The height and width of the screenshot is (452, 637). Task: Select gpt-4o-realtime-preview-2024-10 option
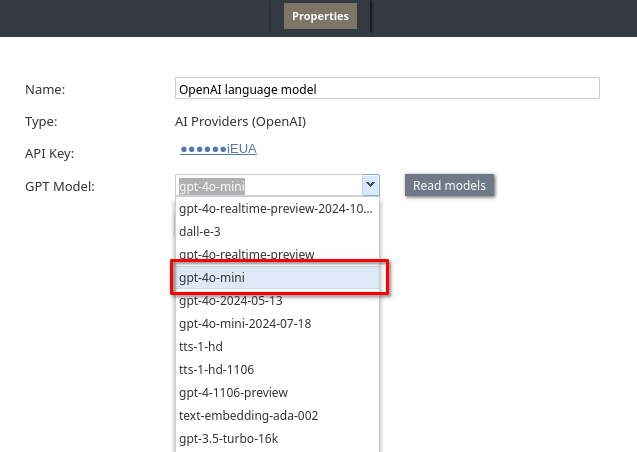pos(277,209)
